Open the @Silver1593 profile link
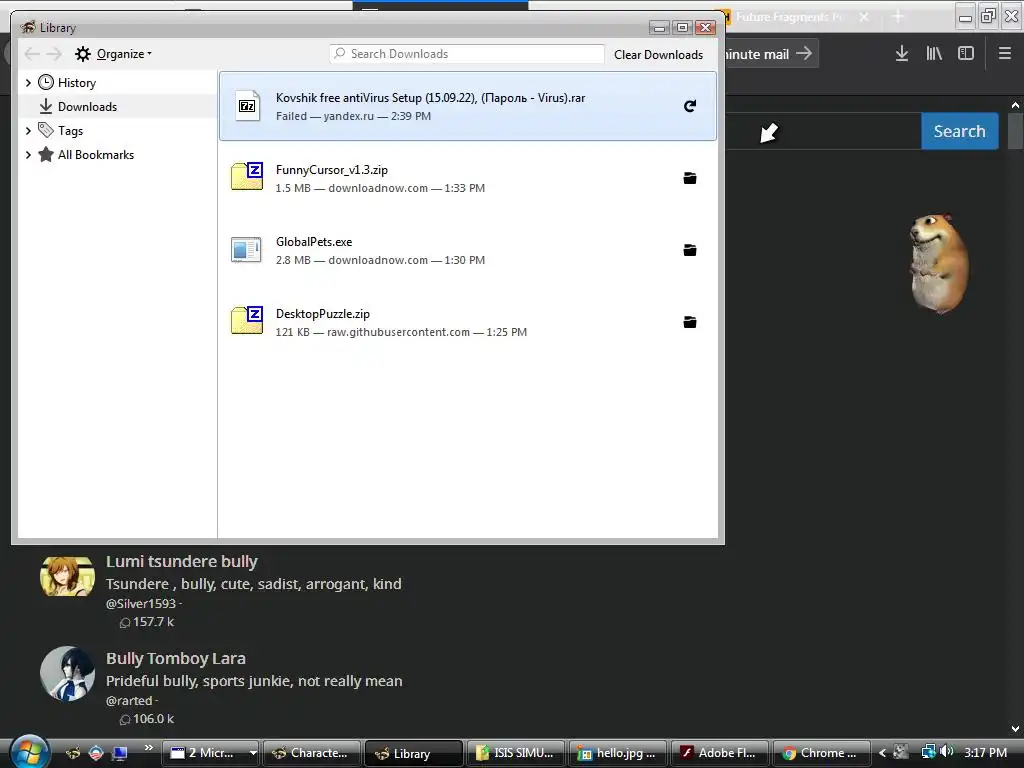This screenshot has width=1024, height=768. [x=141, y=604]
